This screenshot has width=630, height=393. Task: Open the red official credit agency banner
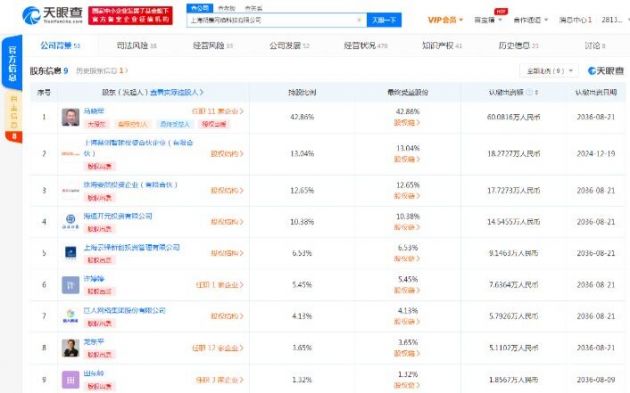130,15
